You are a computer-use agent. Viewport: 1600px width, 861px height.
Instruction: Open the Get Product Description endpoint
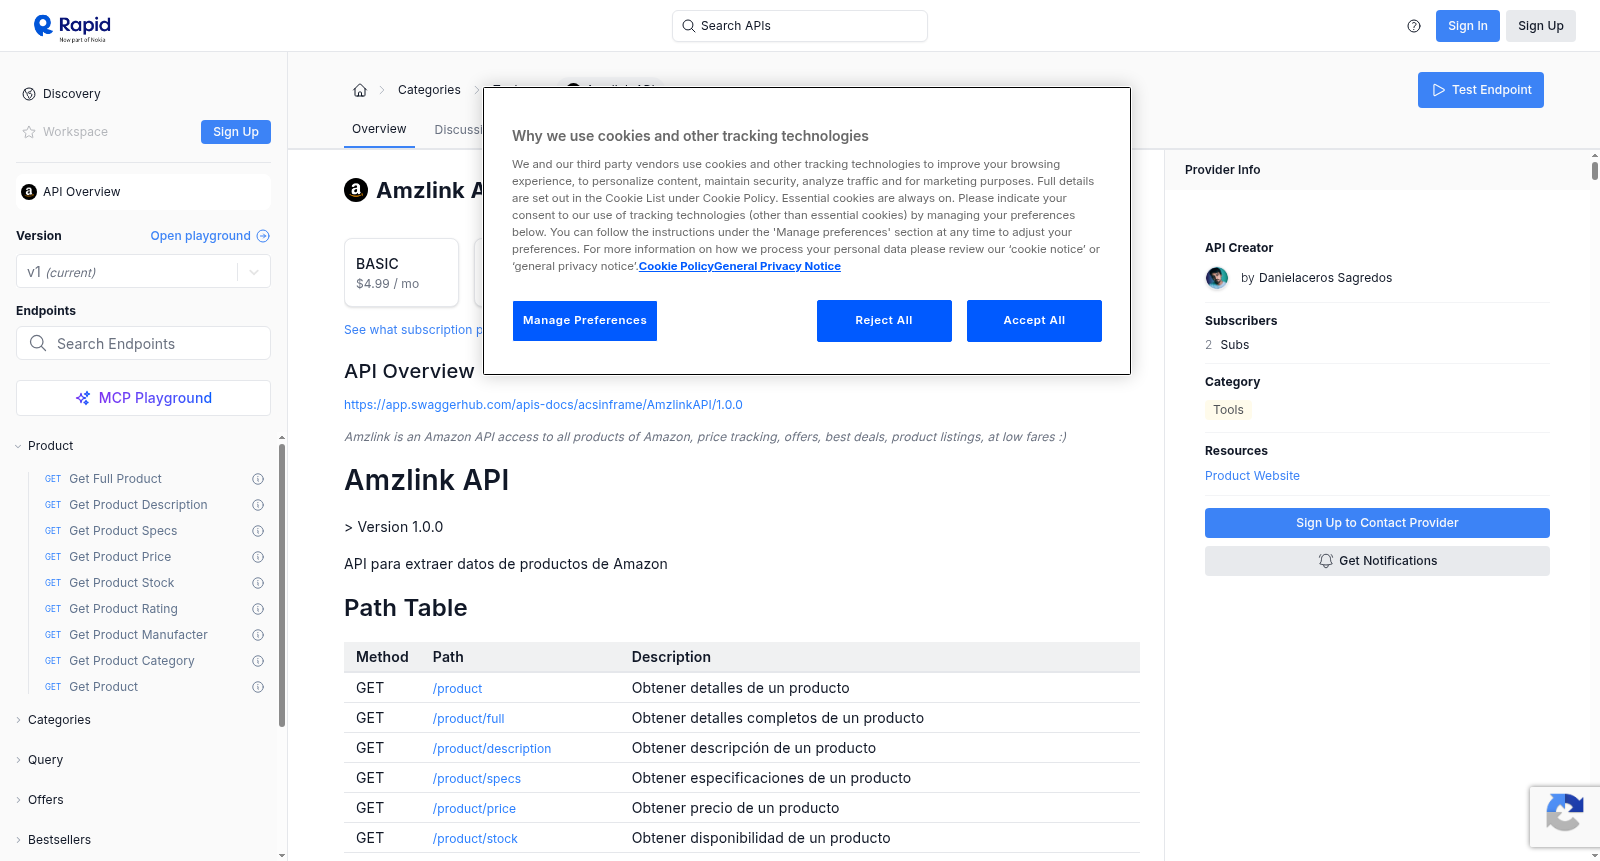138,505
